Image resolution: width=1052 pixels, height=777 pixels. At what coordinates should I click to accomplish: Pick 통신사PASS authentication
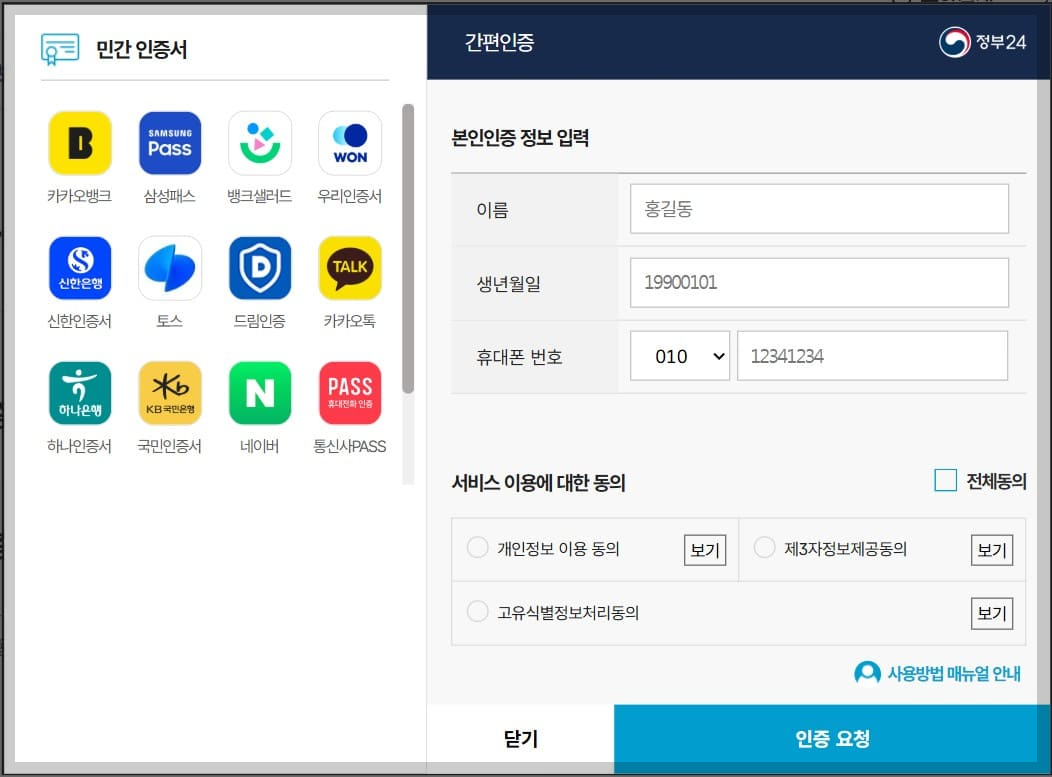tap(349, 392)
